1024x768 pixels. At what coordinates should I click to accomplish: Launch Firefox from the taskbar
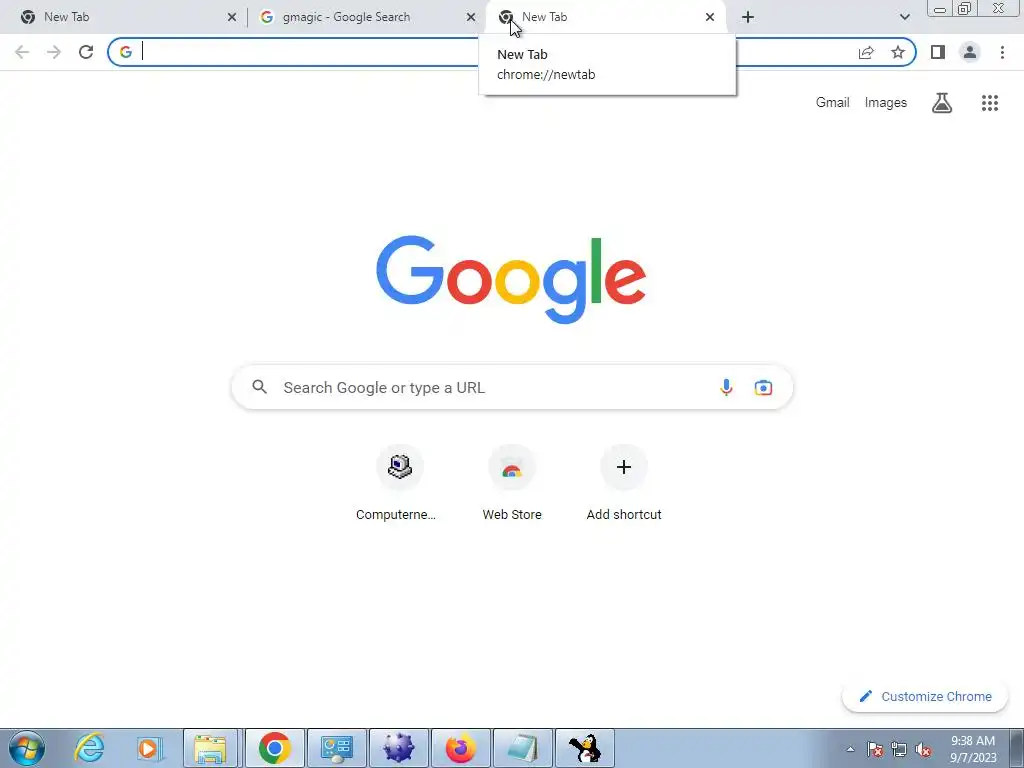coord(460,748)
